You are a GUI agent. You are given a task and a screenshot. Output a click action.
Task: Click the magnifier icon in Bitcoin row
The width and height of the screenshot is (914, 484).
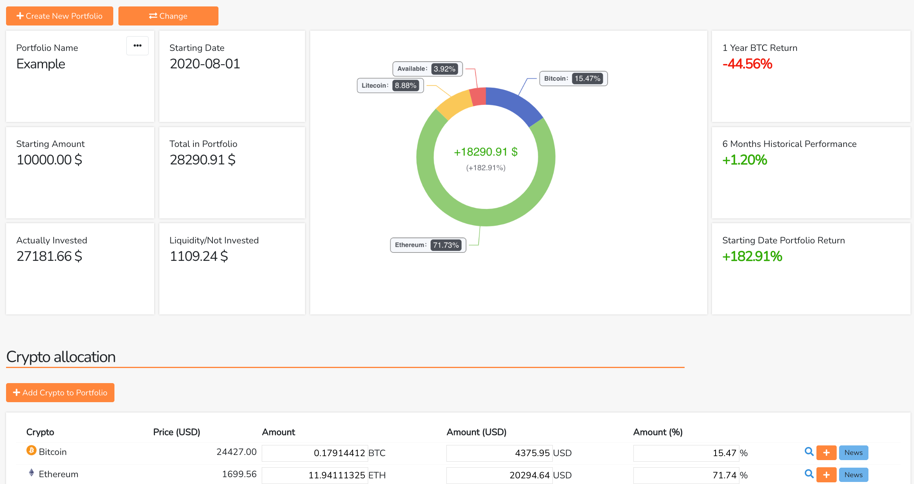[x=809, y=452]
